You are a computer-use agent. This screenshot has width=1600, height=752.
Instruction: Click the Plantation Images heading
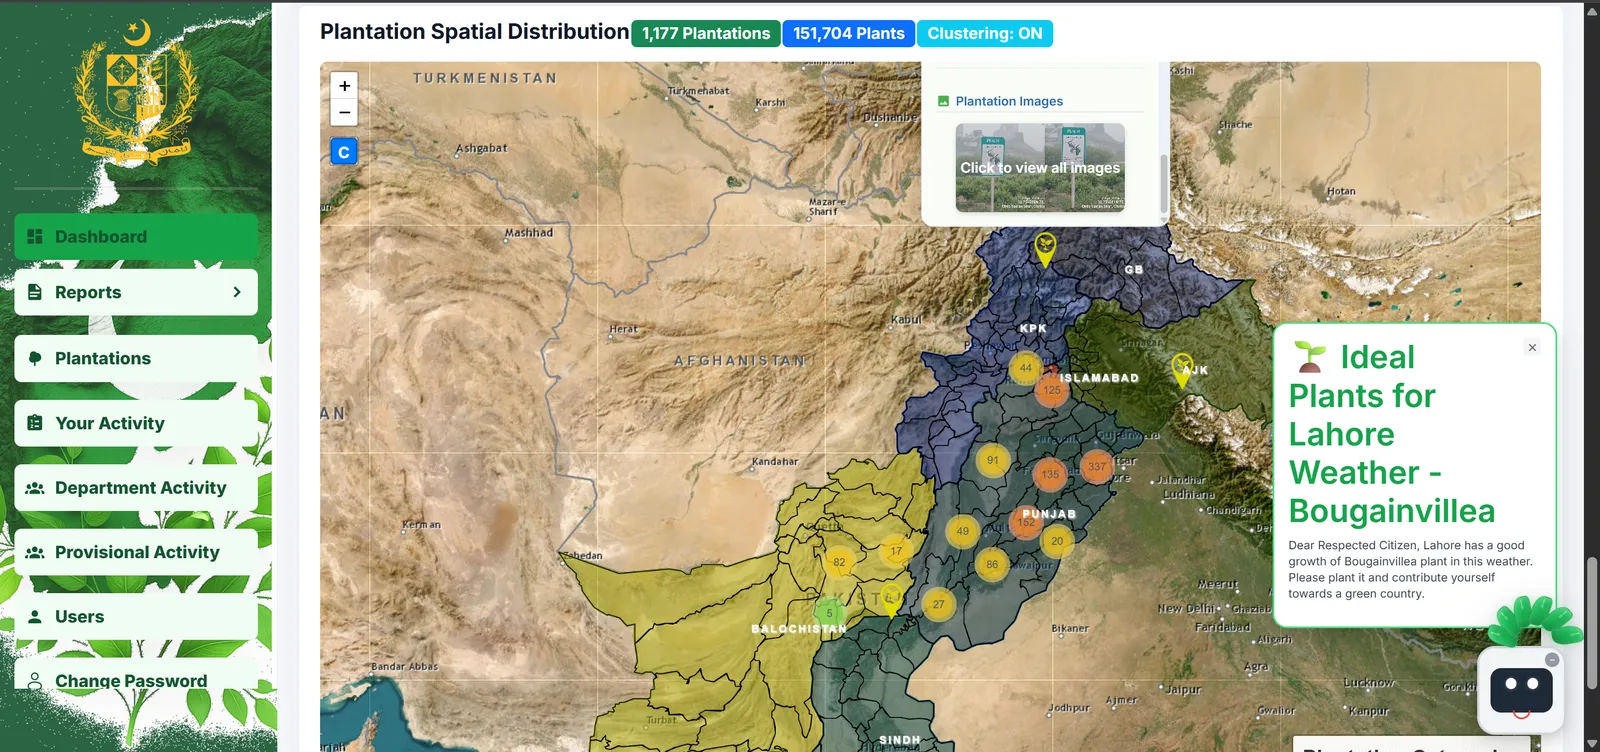point(1009,101)
